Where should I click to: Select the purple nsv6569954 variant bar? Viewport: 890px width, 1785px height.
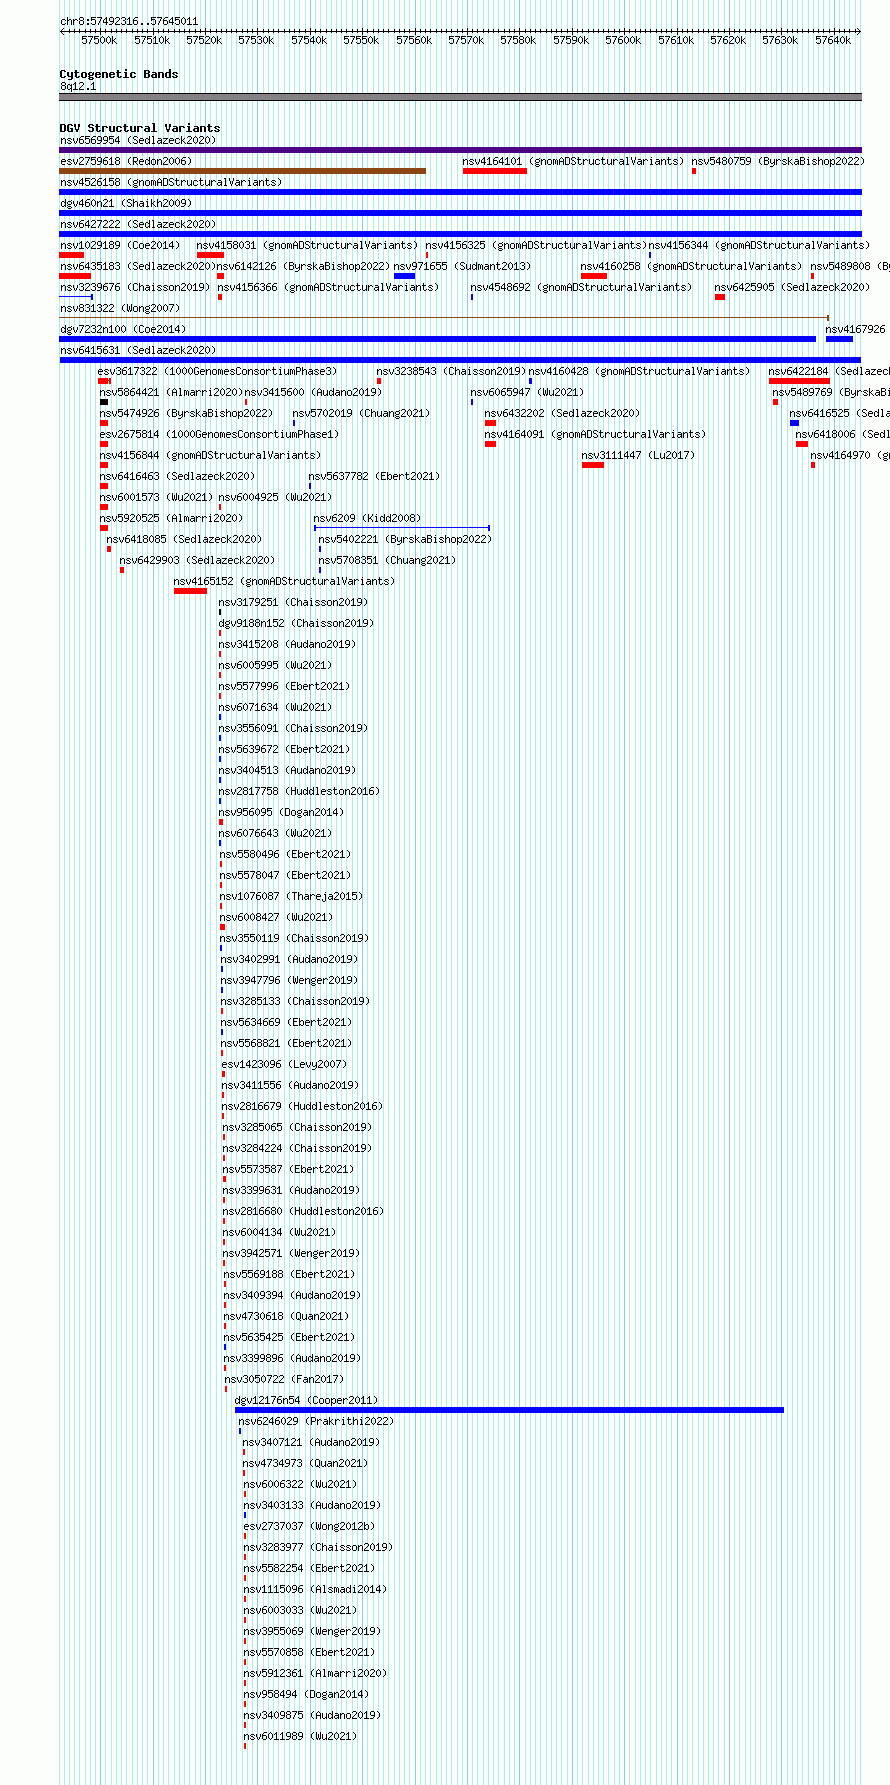pyautogui.click(x=460, y=150)
